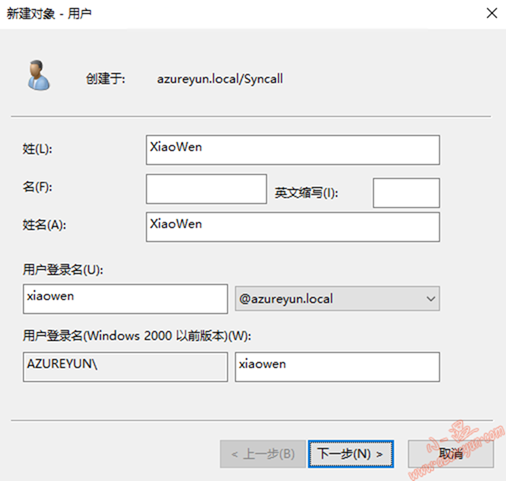The height and width of the screenshot is (481, 506).
Task: Click the 新建对象 - 用户 title text
Action: point(49,14)
